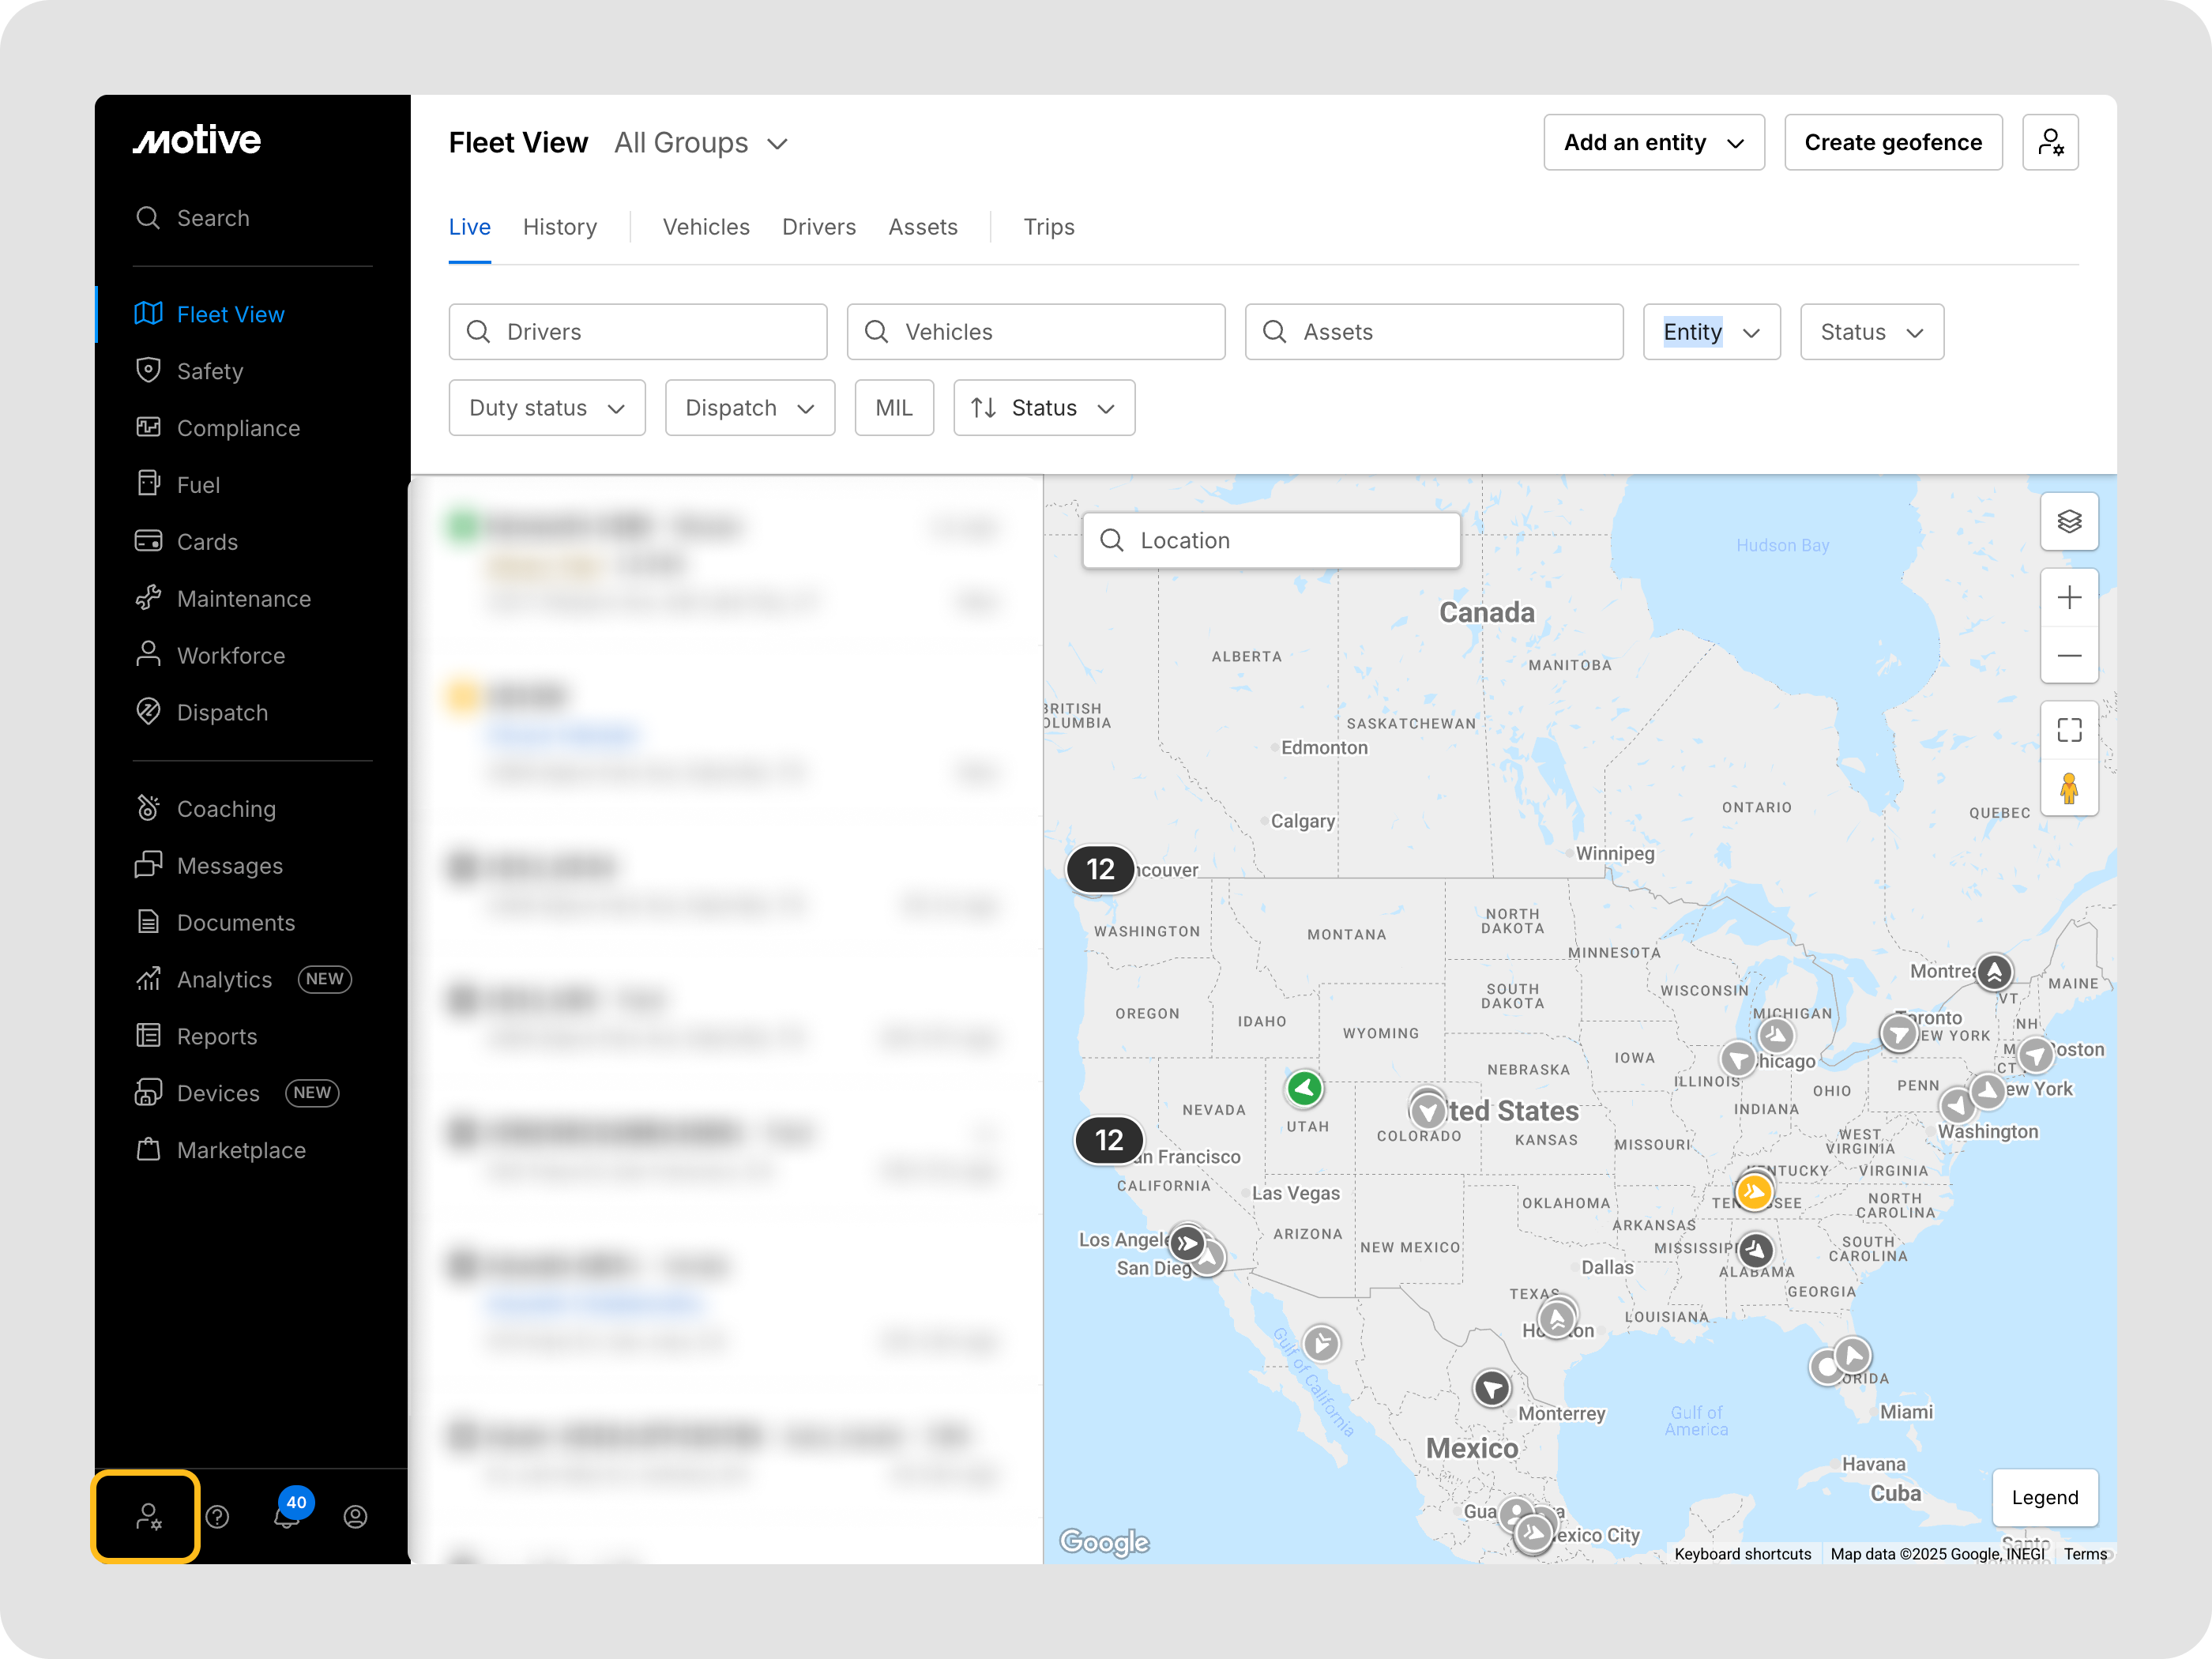
Task: Zoom in on the map
Action: click(x=2068, y=597)
